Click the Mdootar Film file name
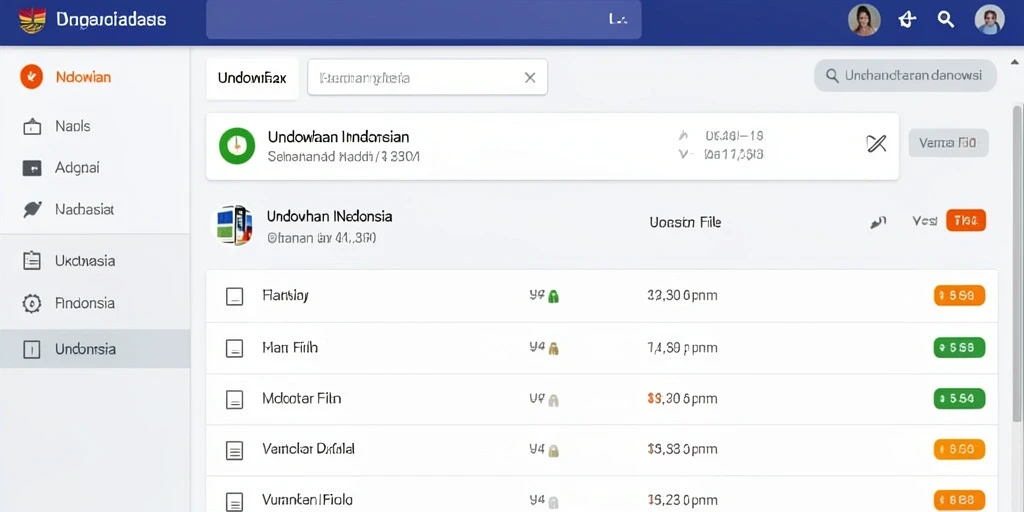 [x=302, y=398]
